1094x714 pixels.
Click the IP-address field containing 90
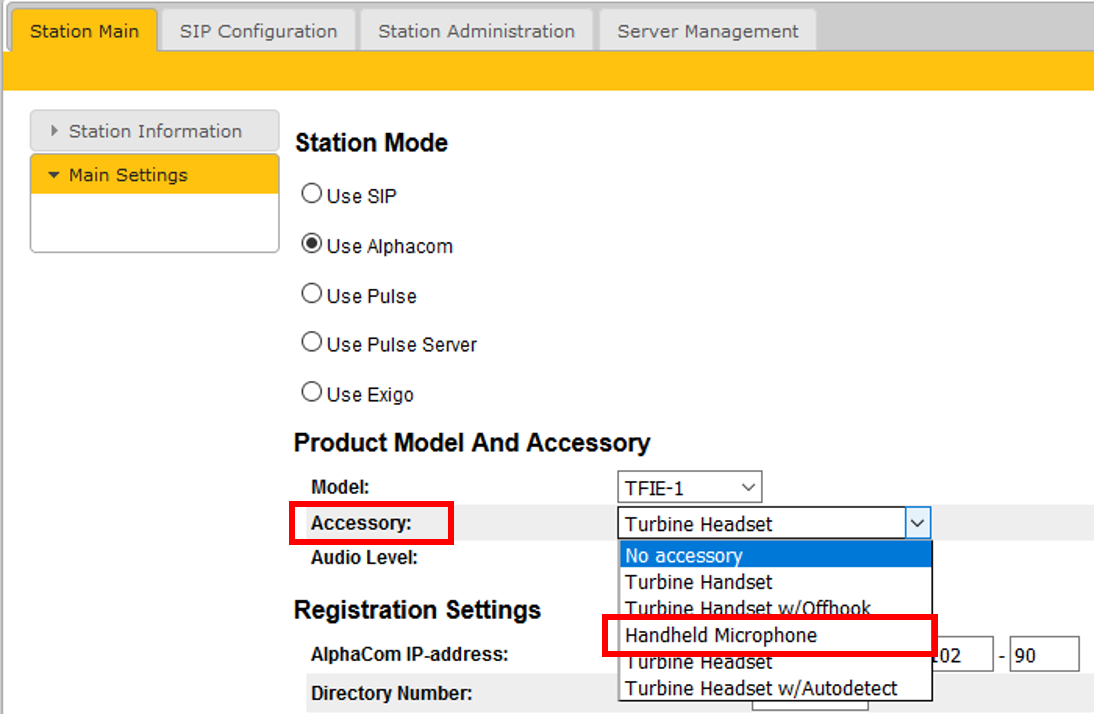pos(1043,655)
